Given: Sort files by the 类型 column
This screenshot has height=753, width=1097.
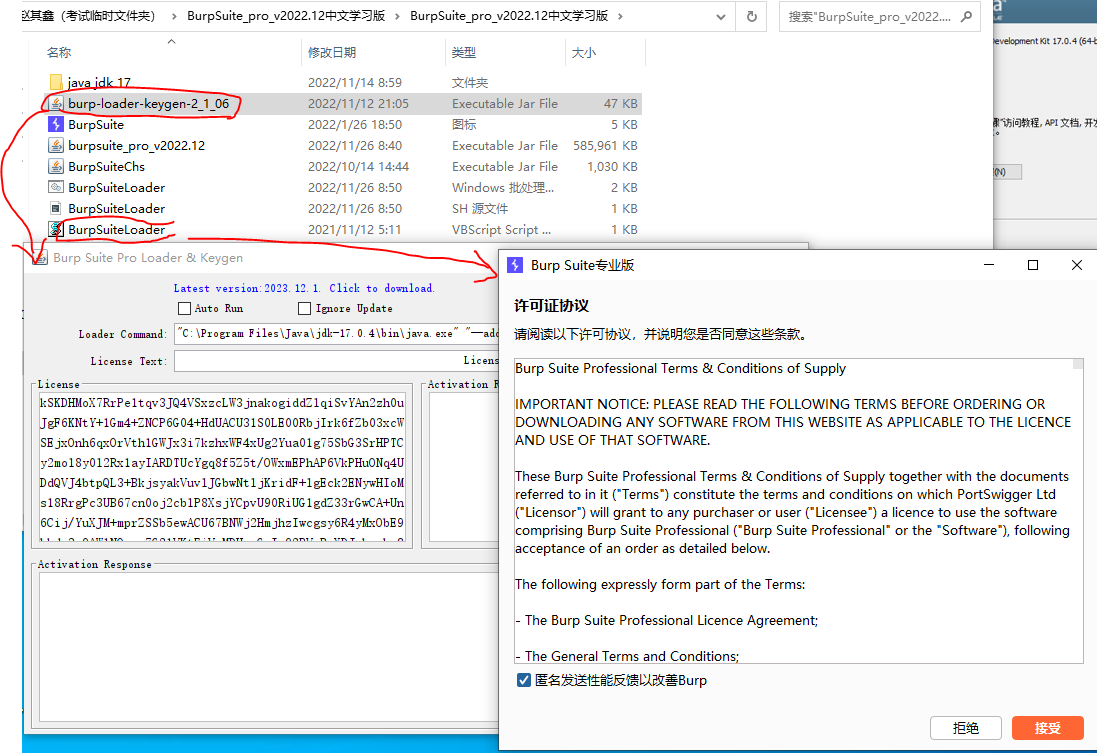Looking at the screenshot, I should 464,52.
